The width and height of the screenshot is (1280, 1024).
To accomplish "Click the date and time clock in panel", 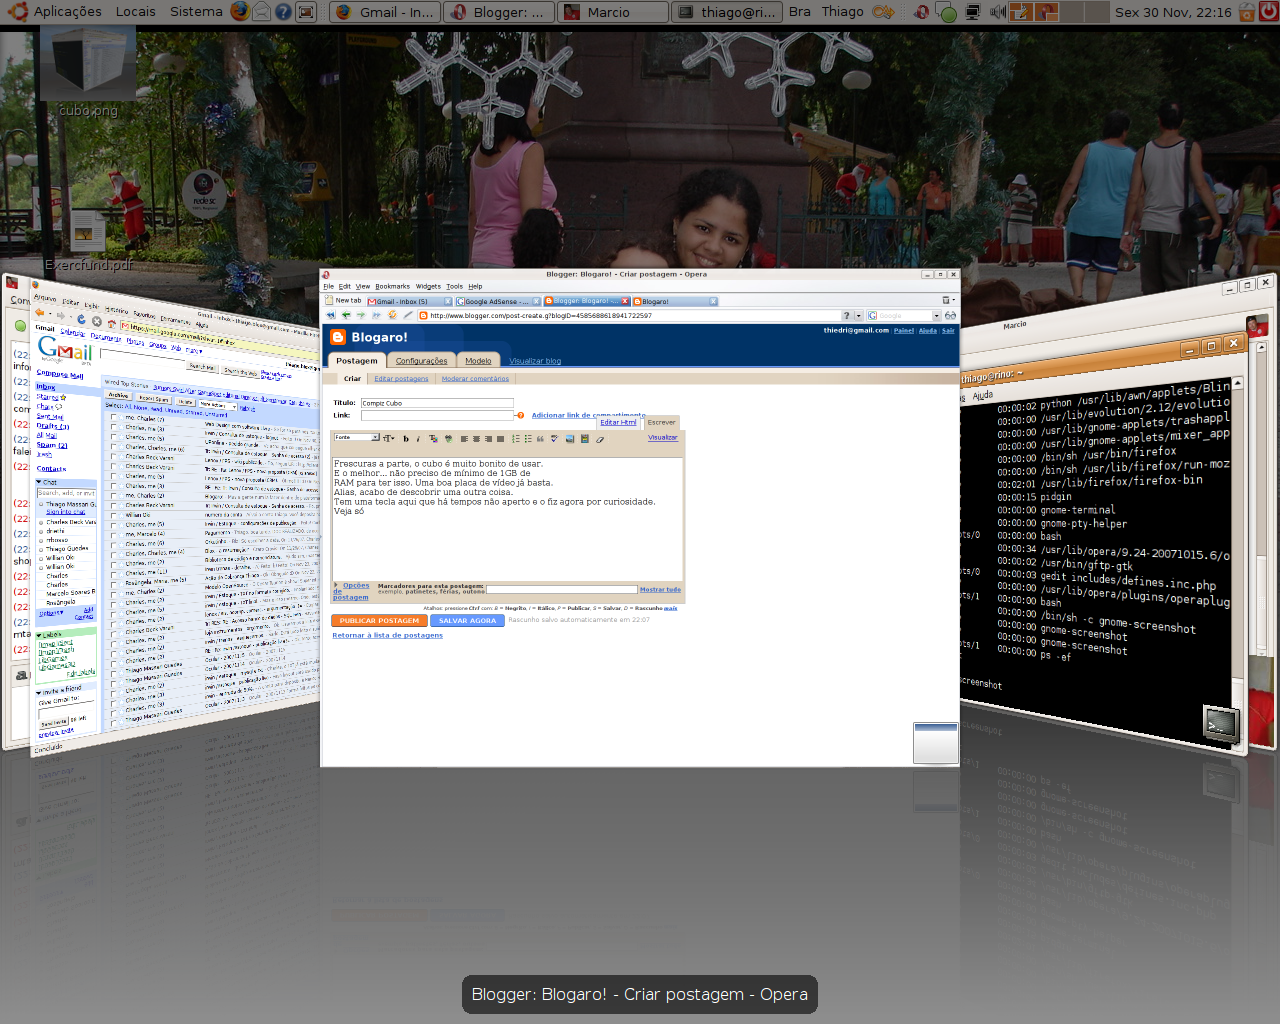I will pos(1173,12).
